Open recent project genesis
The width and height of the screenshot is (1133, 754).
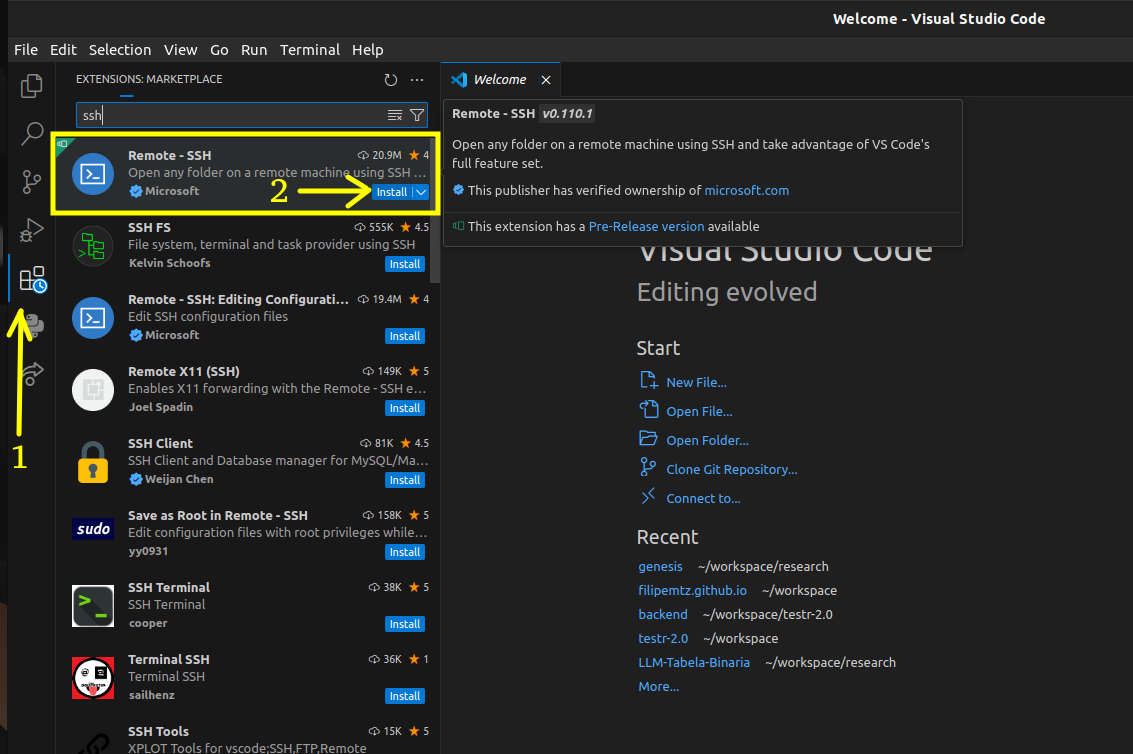pyautogui.click(x=660, y=566)
